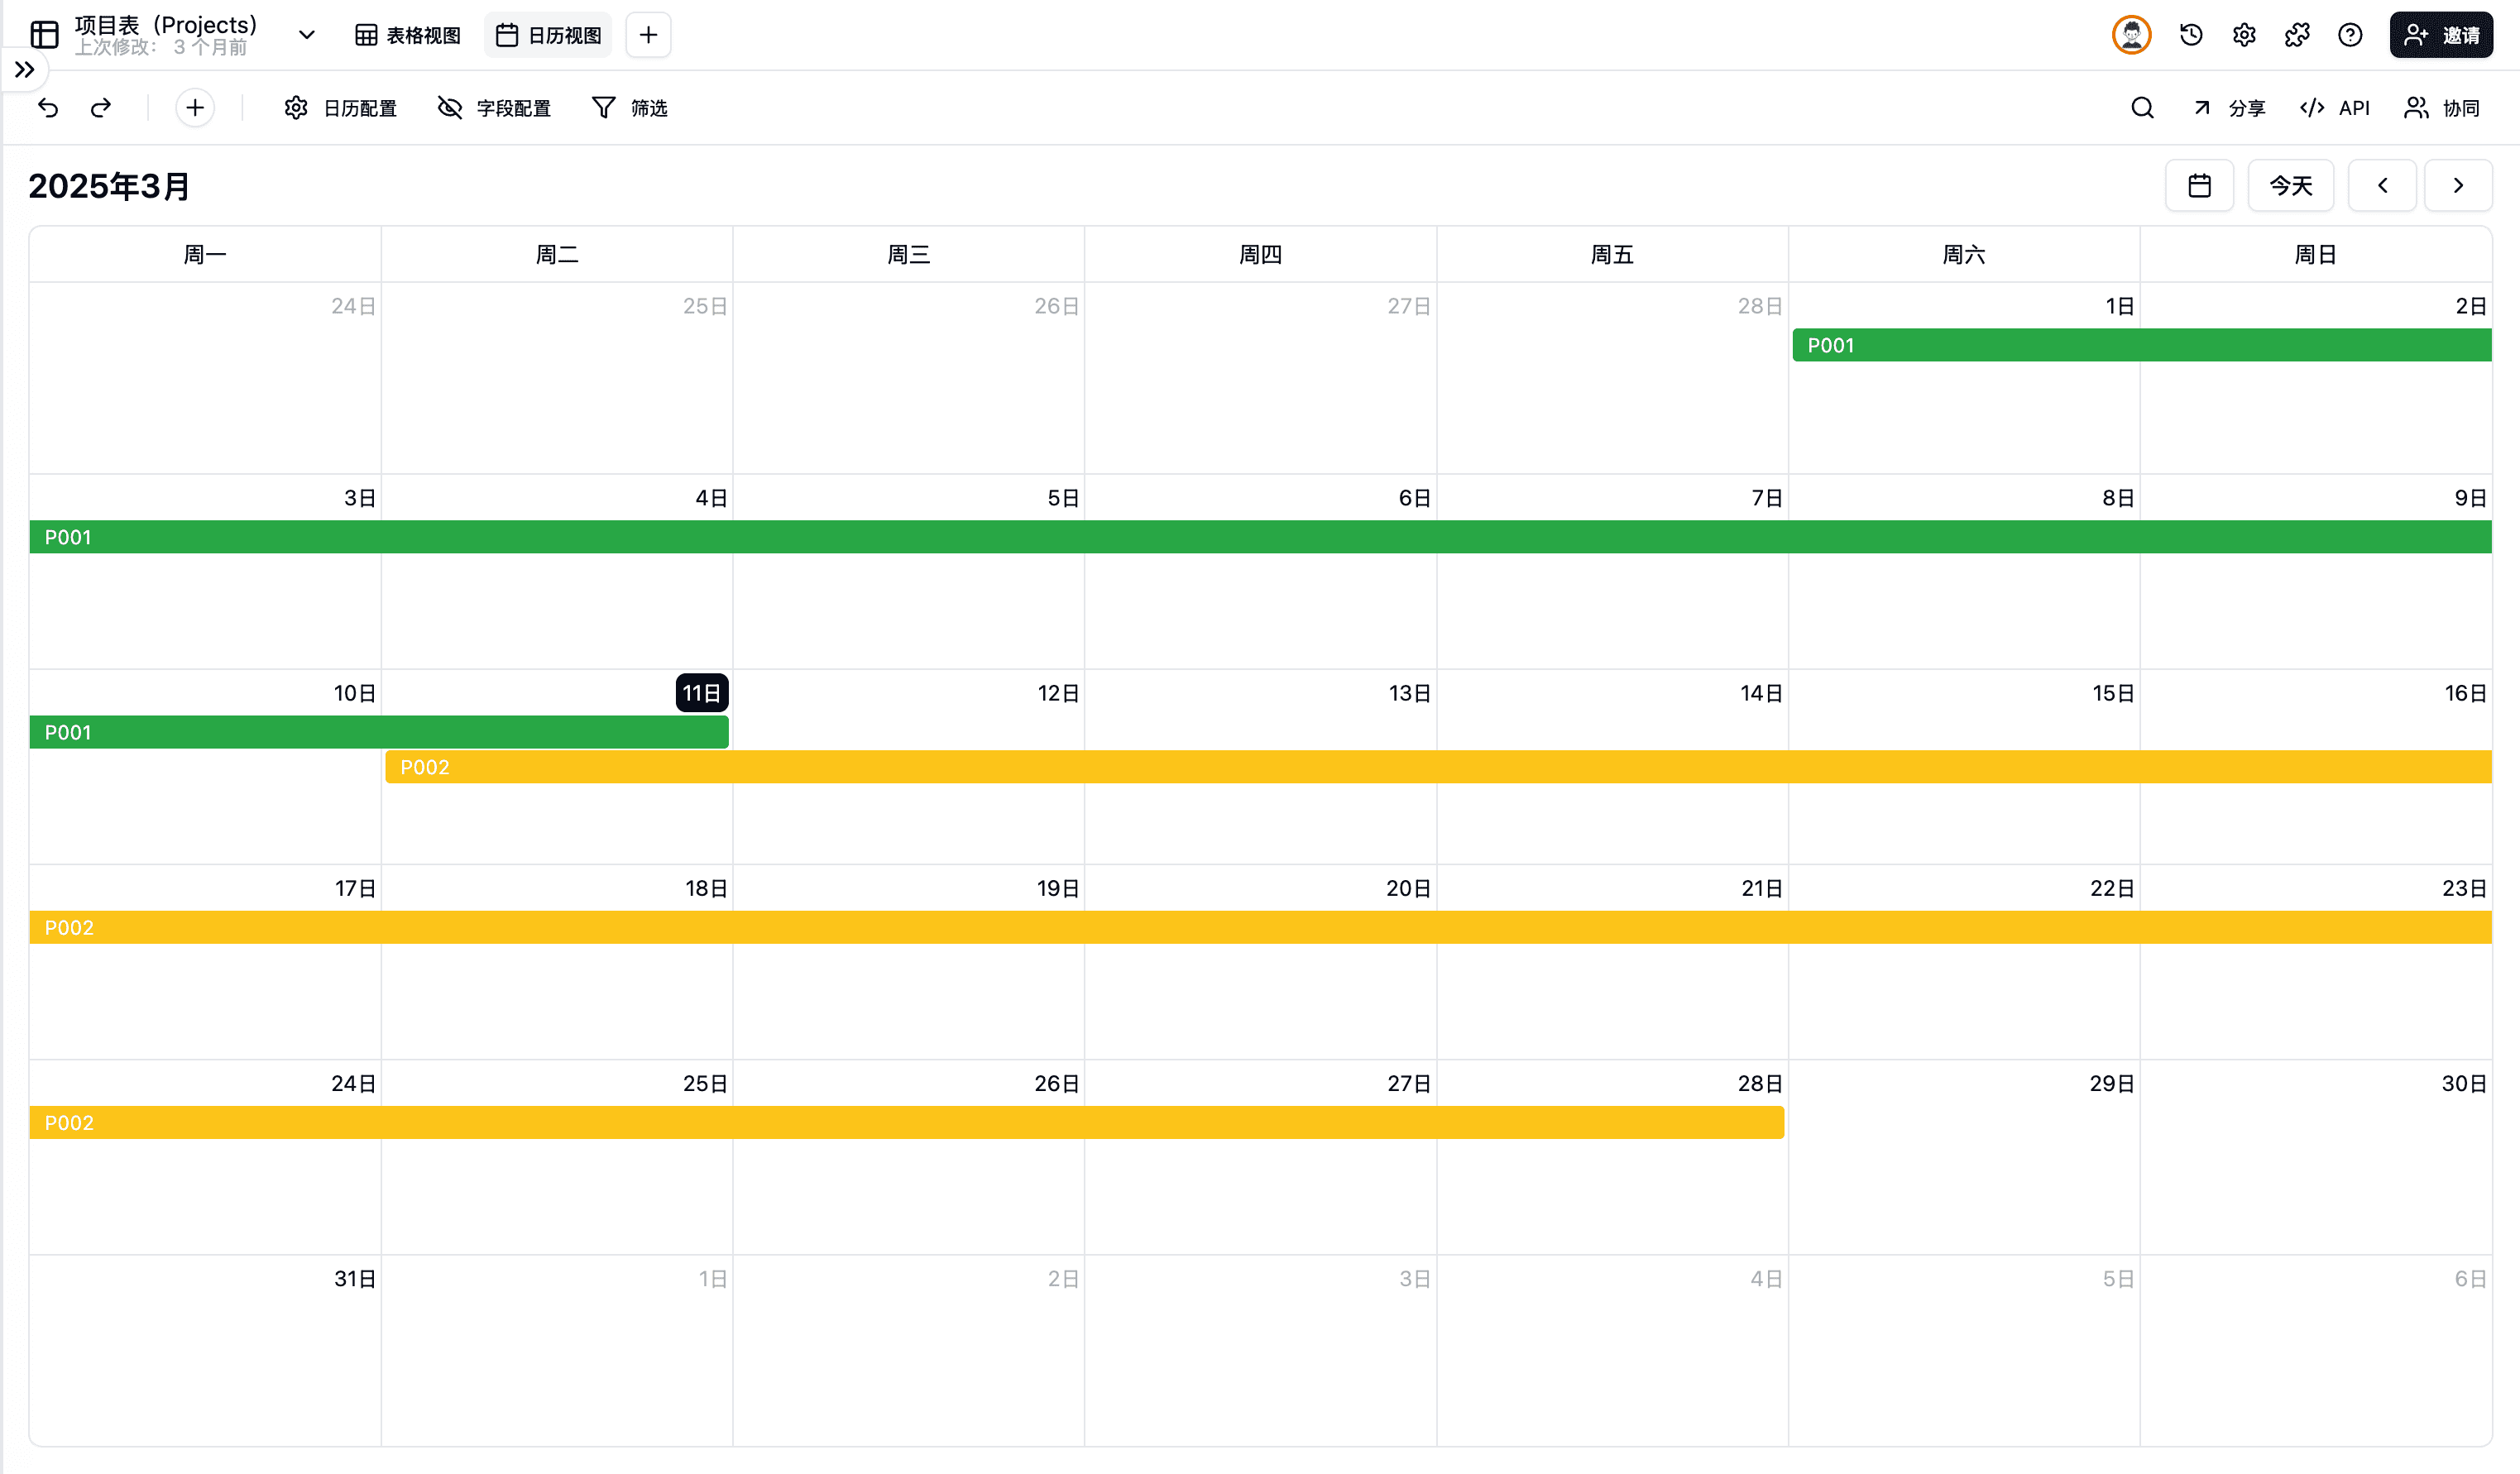Switch to the 表格视图 tab
Screen dimensions: 2520x1474
(408, 35)
